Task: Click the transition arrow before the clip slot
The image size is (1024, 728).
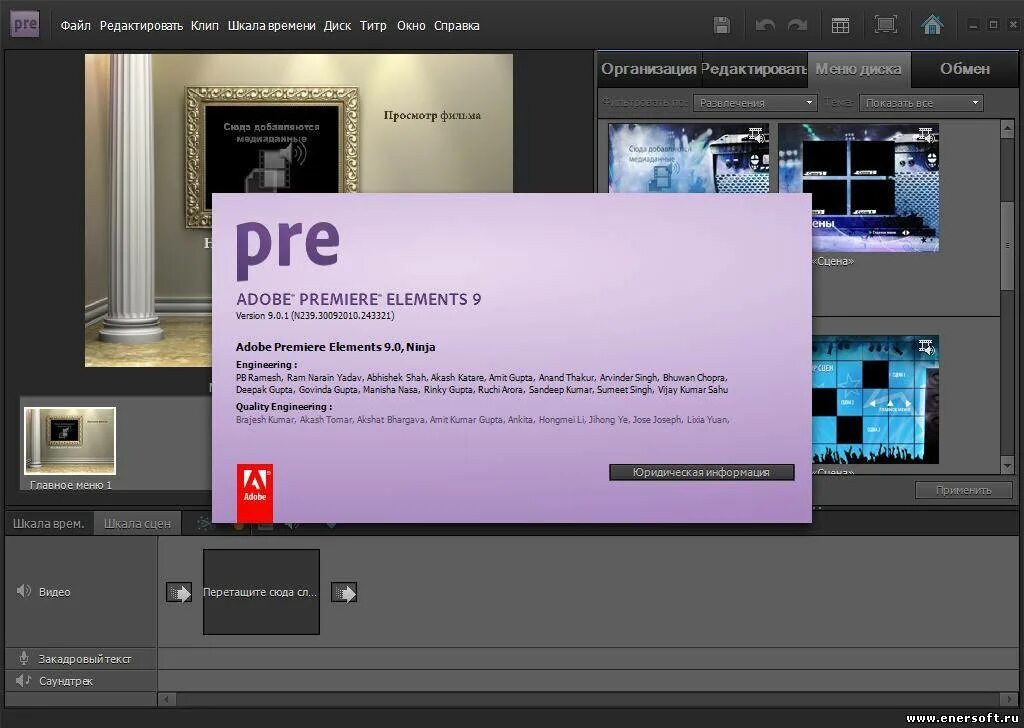Action: click(178, 592)
